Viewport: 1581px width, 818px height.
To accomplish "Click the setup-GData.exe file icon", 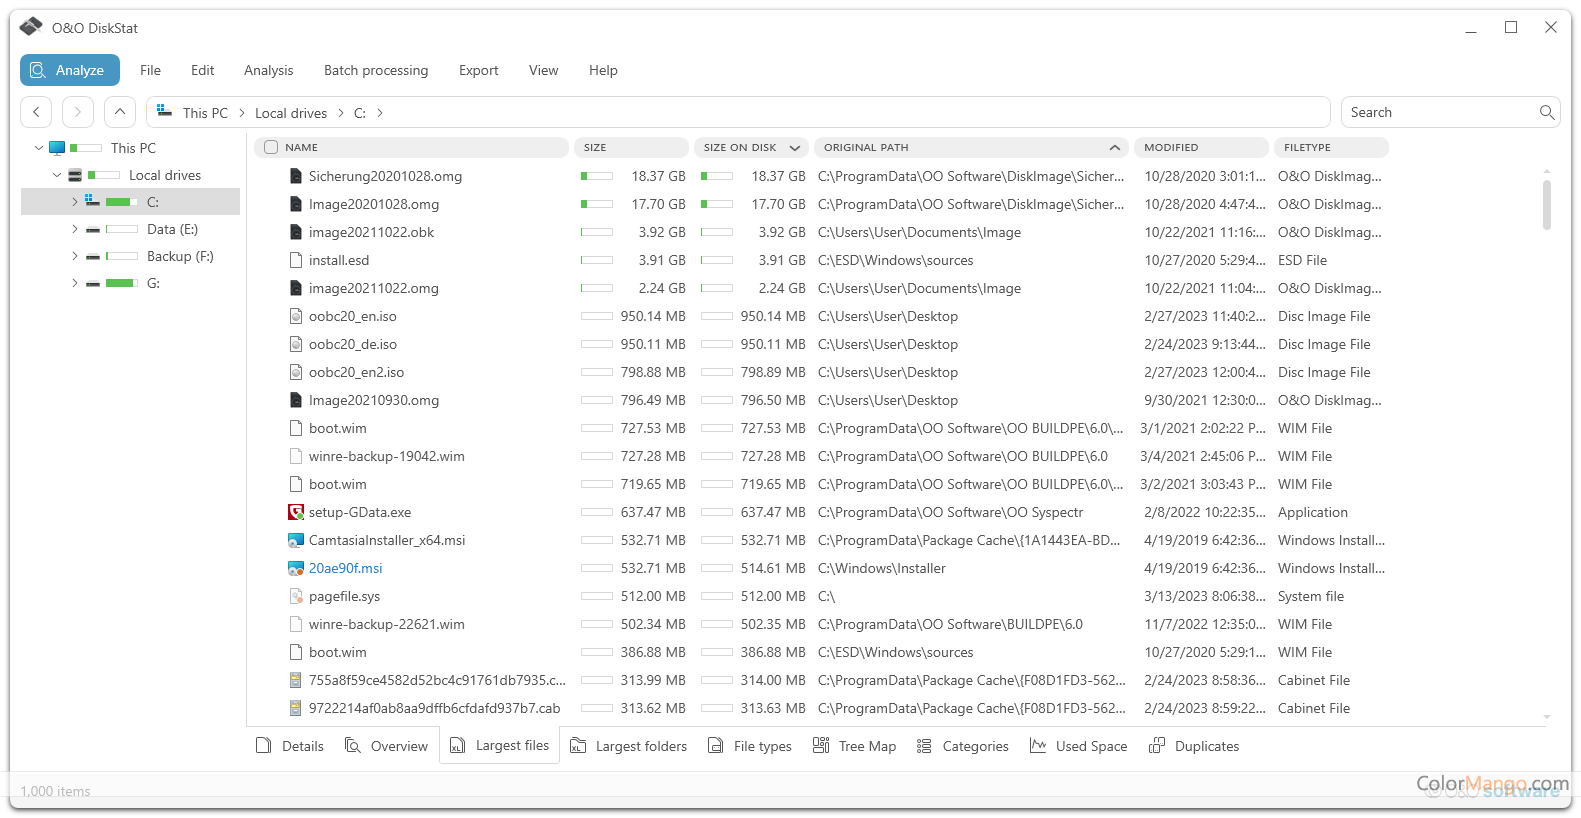I will point(296,512).
